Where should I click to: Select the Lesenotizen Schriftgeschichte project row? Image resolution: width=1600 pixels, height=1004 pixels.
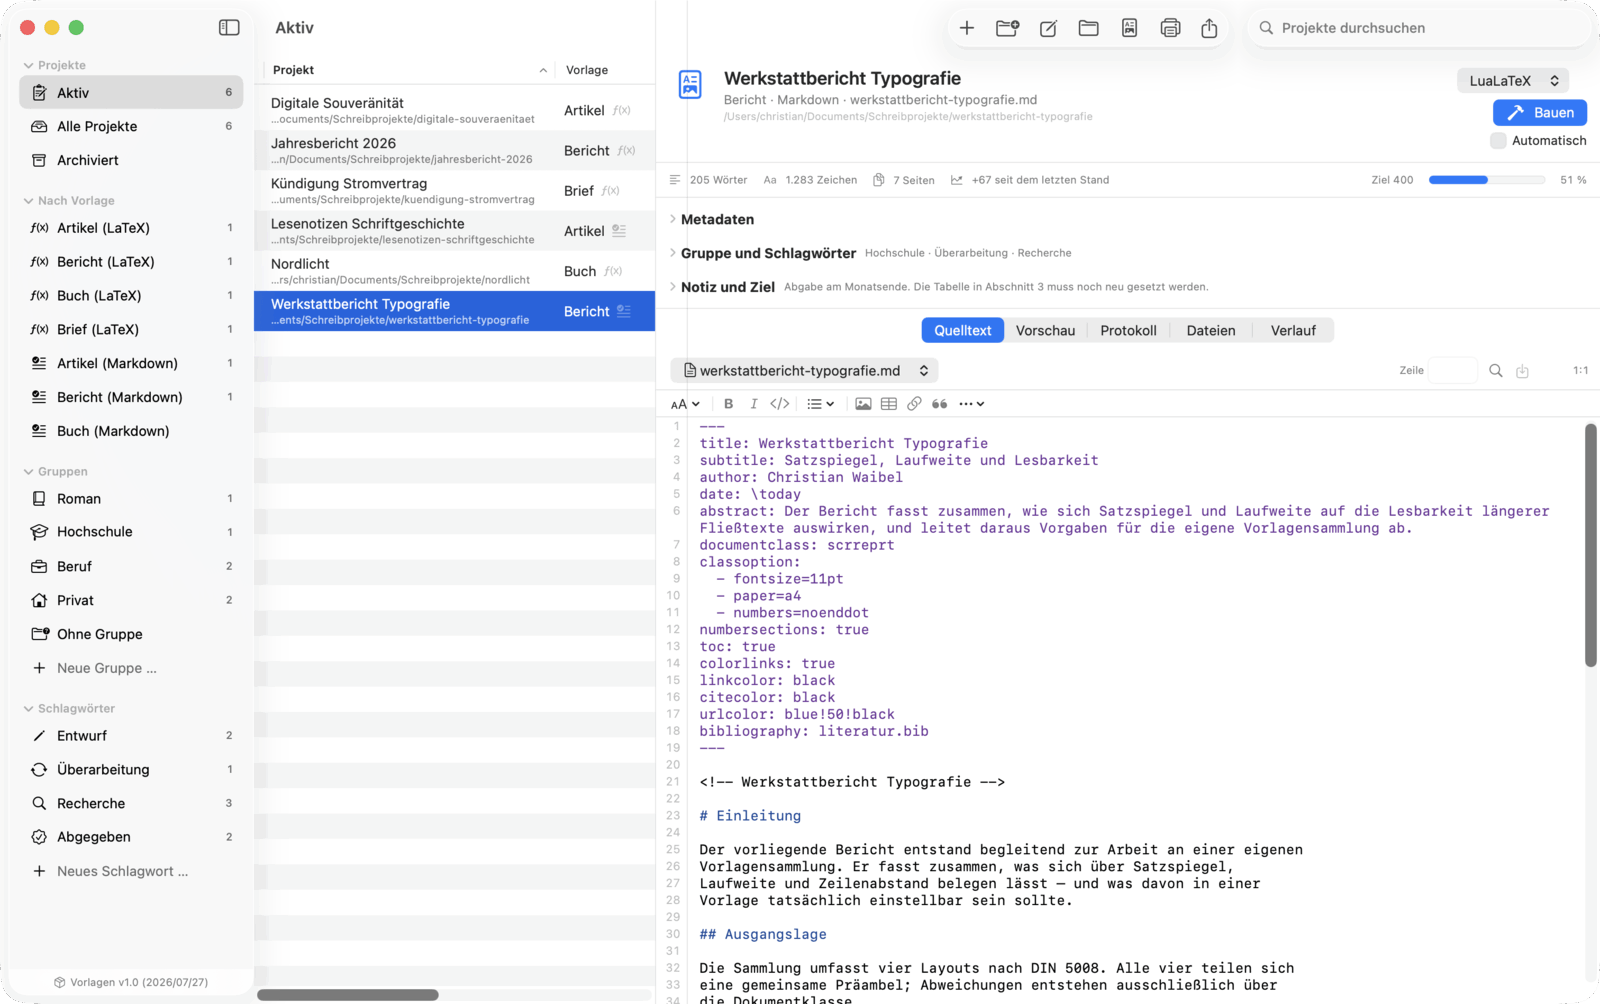pos(455,231)
